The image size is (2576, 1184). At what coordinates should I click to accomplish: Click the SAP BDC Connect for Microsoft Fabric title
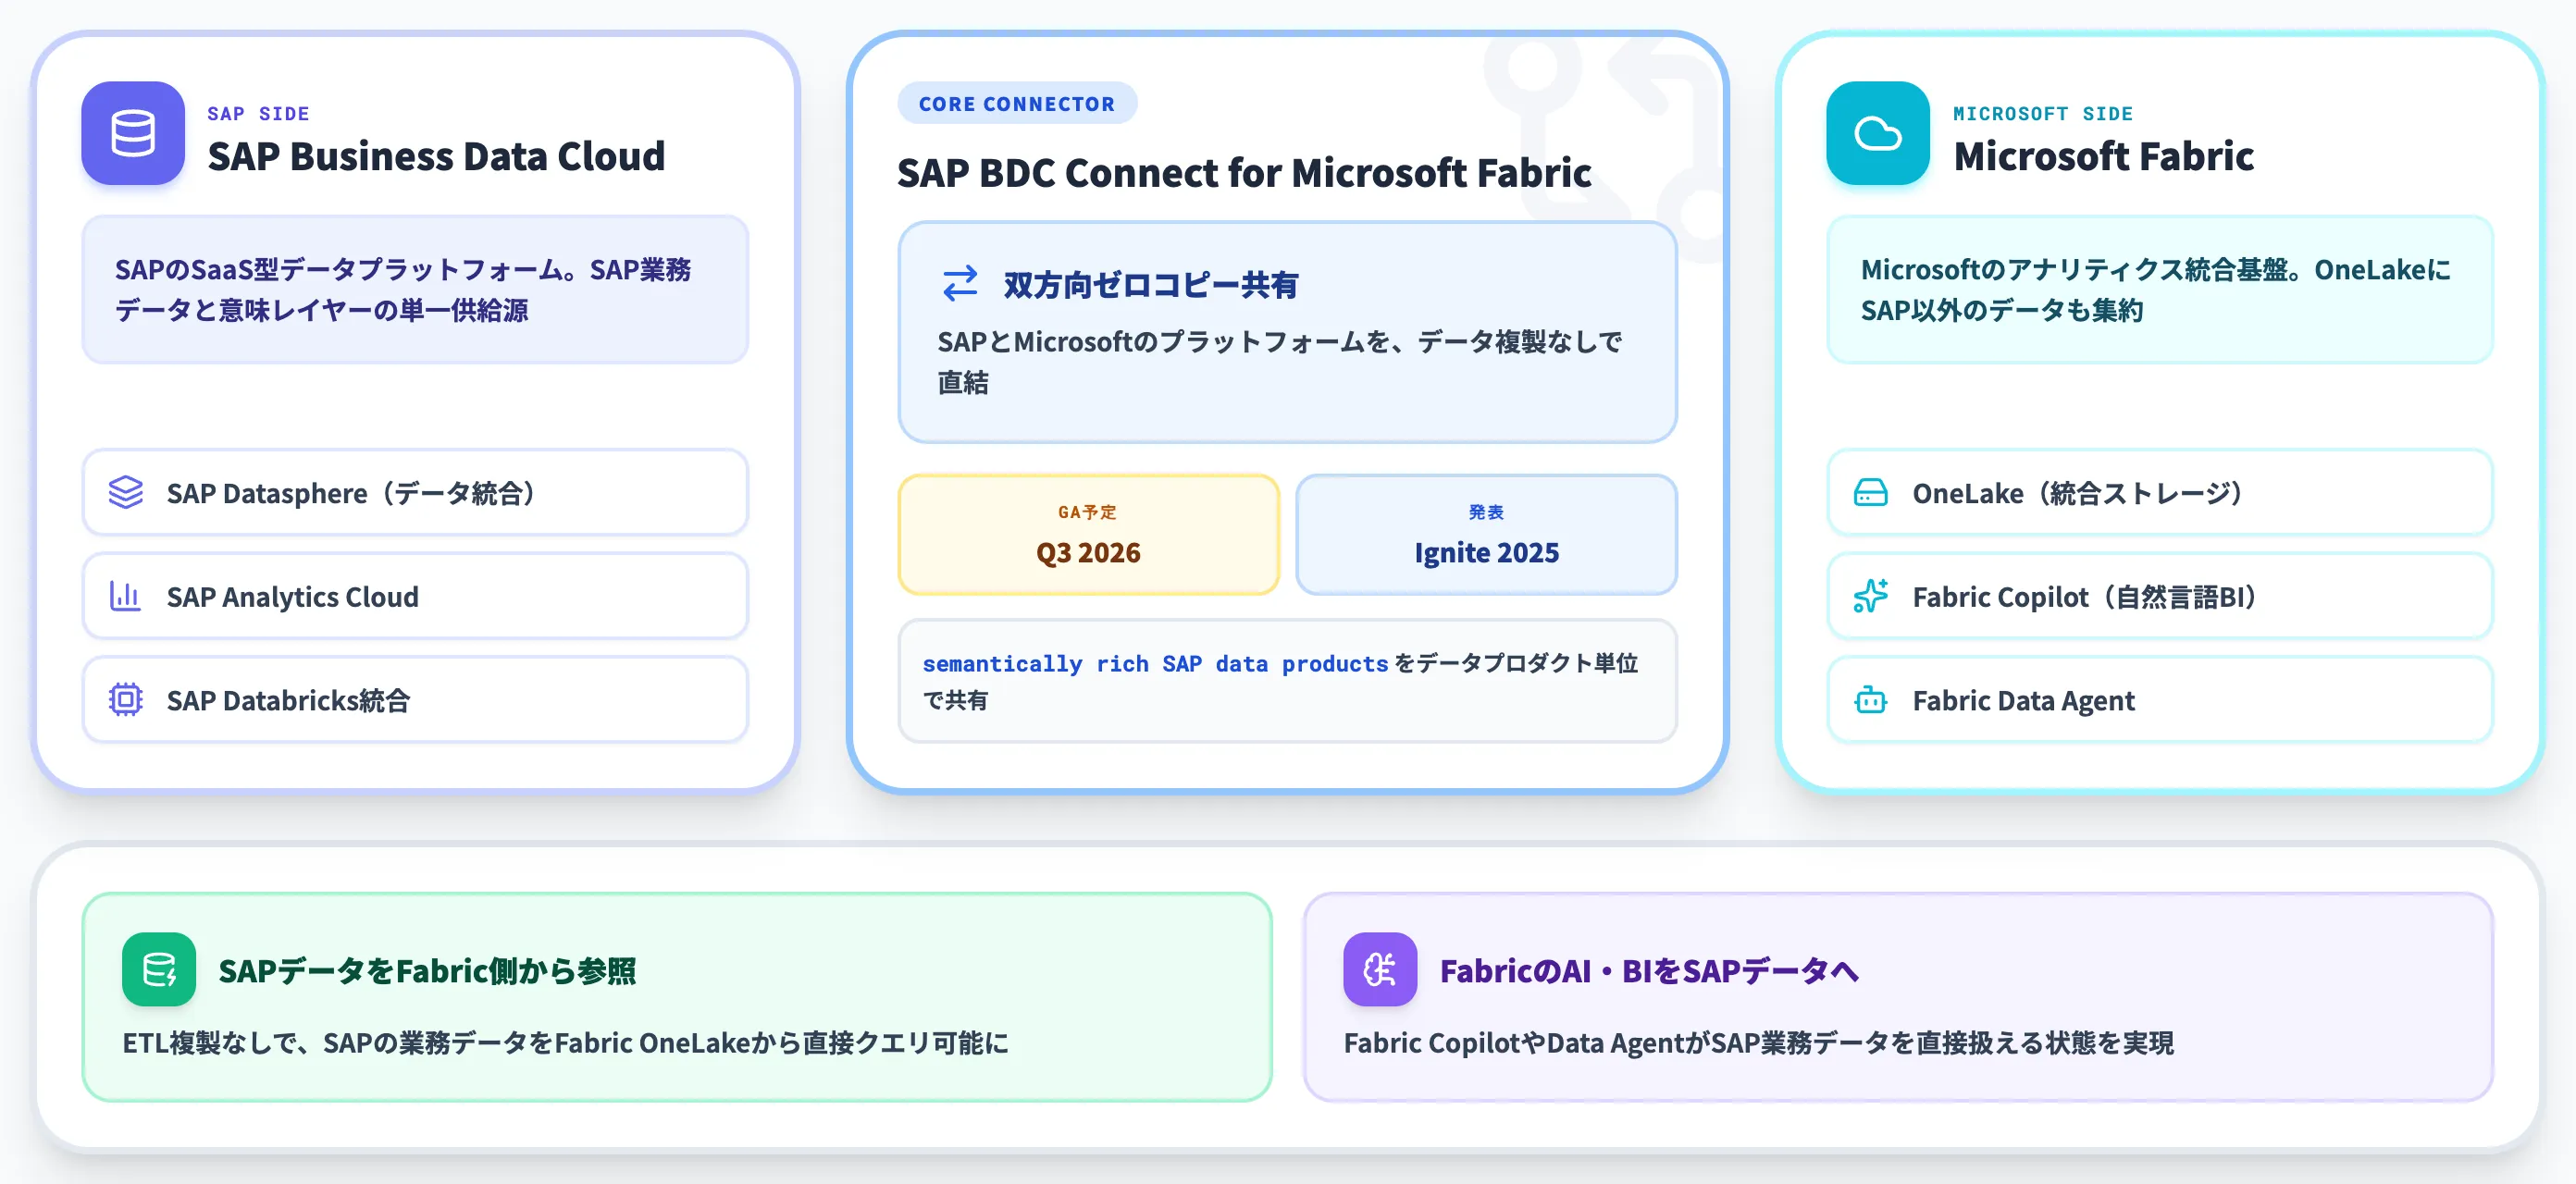[x=1244, y=173]
